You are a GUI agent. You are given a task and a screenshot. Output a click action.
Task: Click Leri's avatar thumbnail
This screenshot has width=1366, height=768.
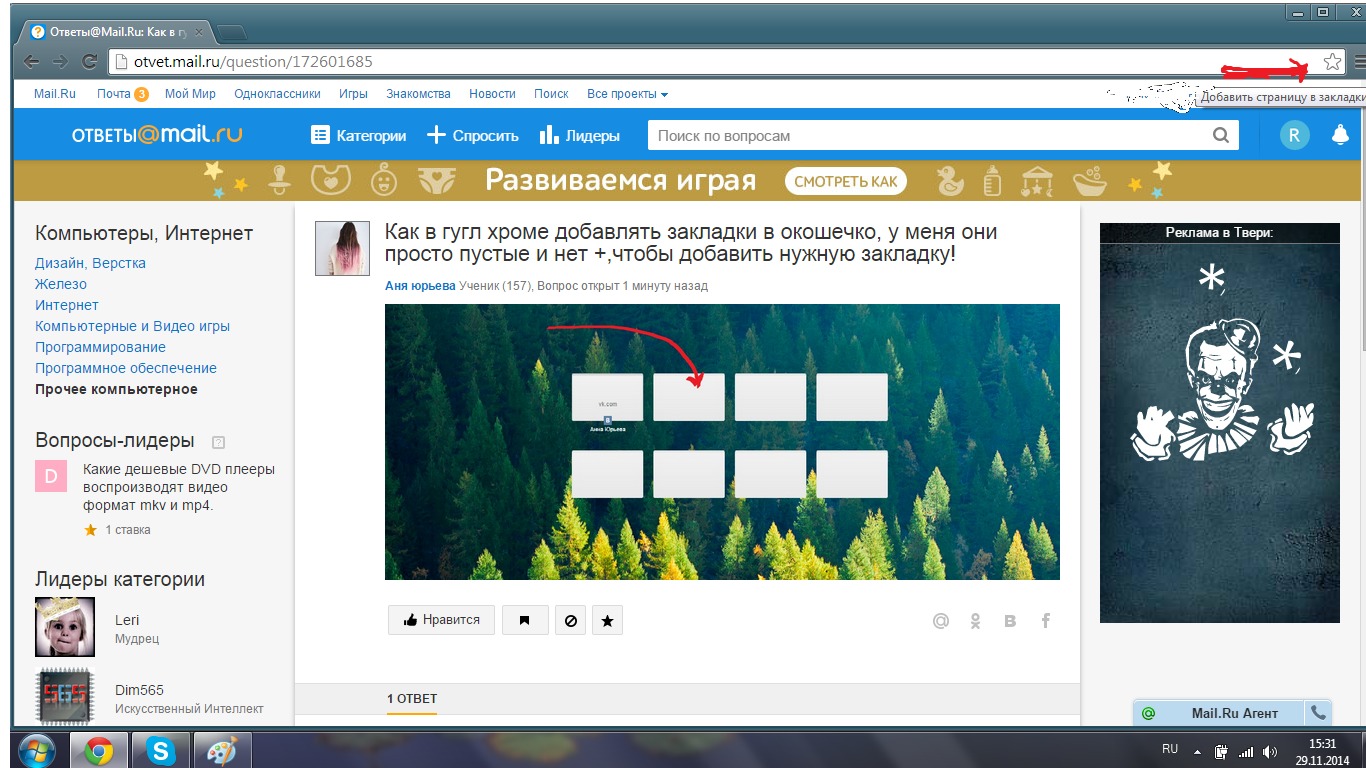coord(65,627)
